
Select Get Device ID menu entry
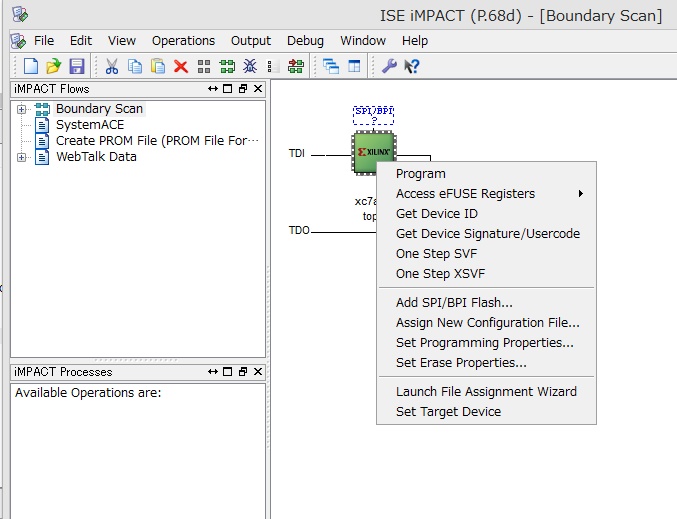[436, 214]
